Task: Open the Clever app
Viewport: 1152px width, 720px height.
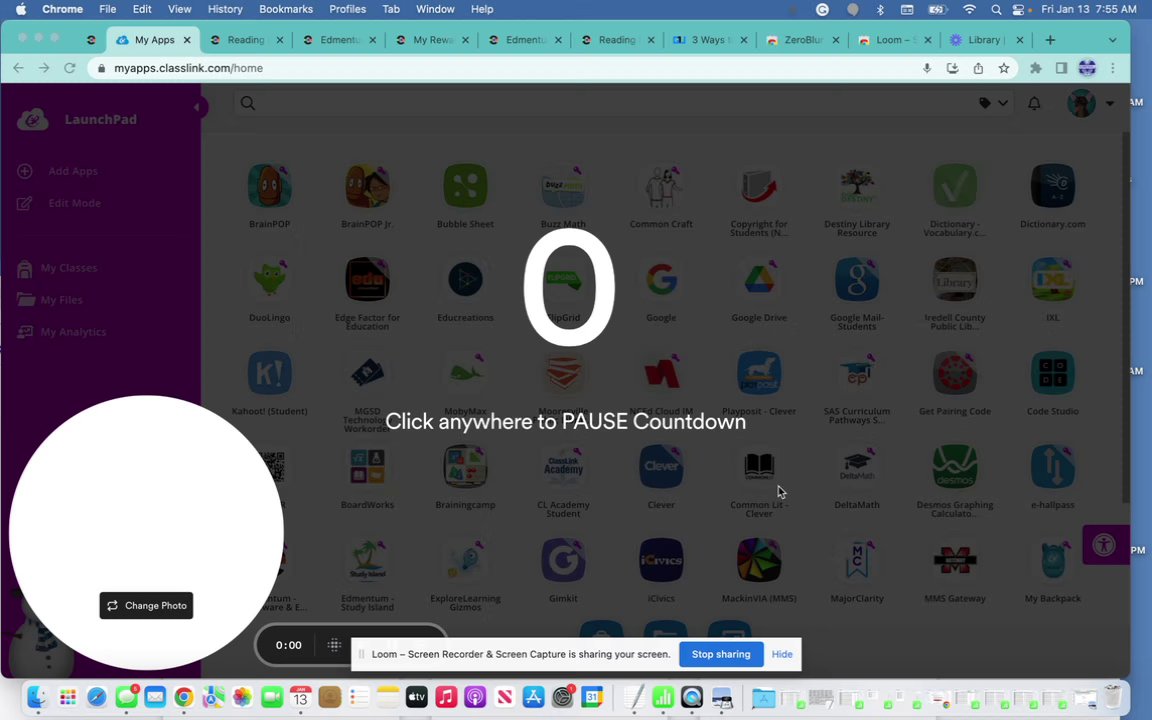Action: pos(661,467)
